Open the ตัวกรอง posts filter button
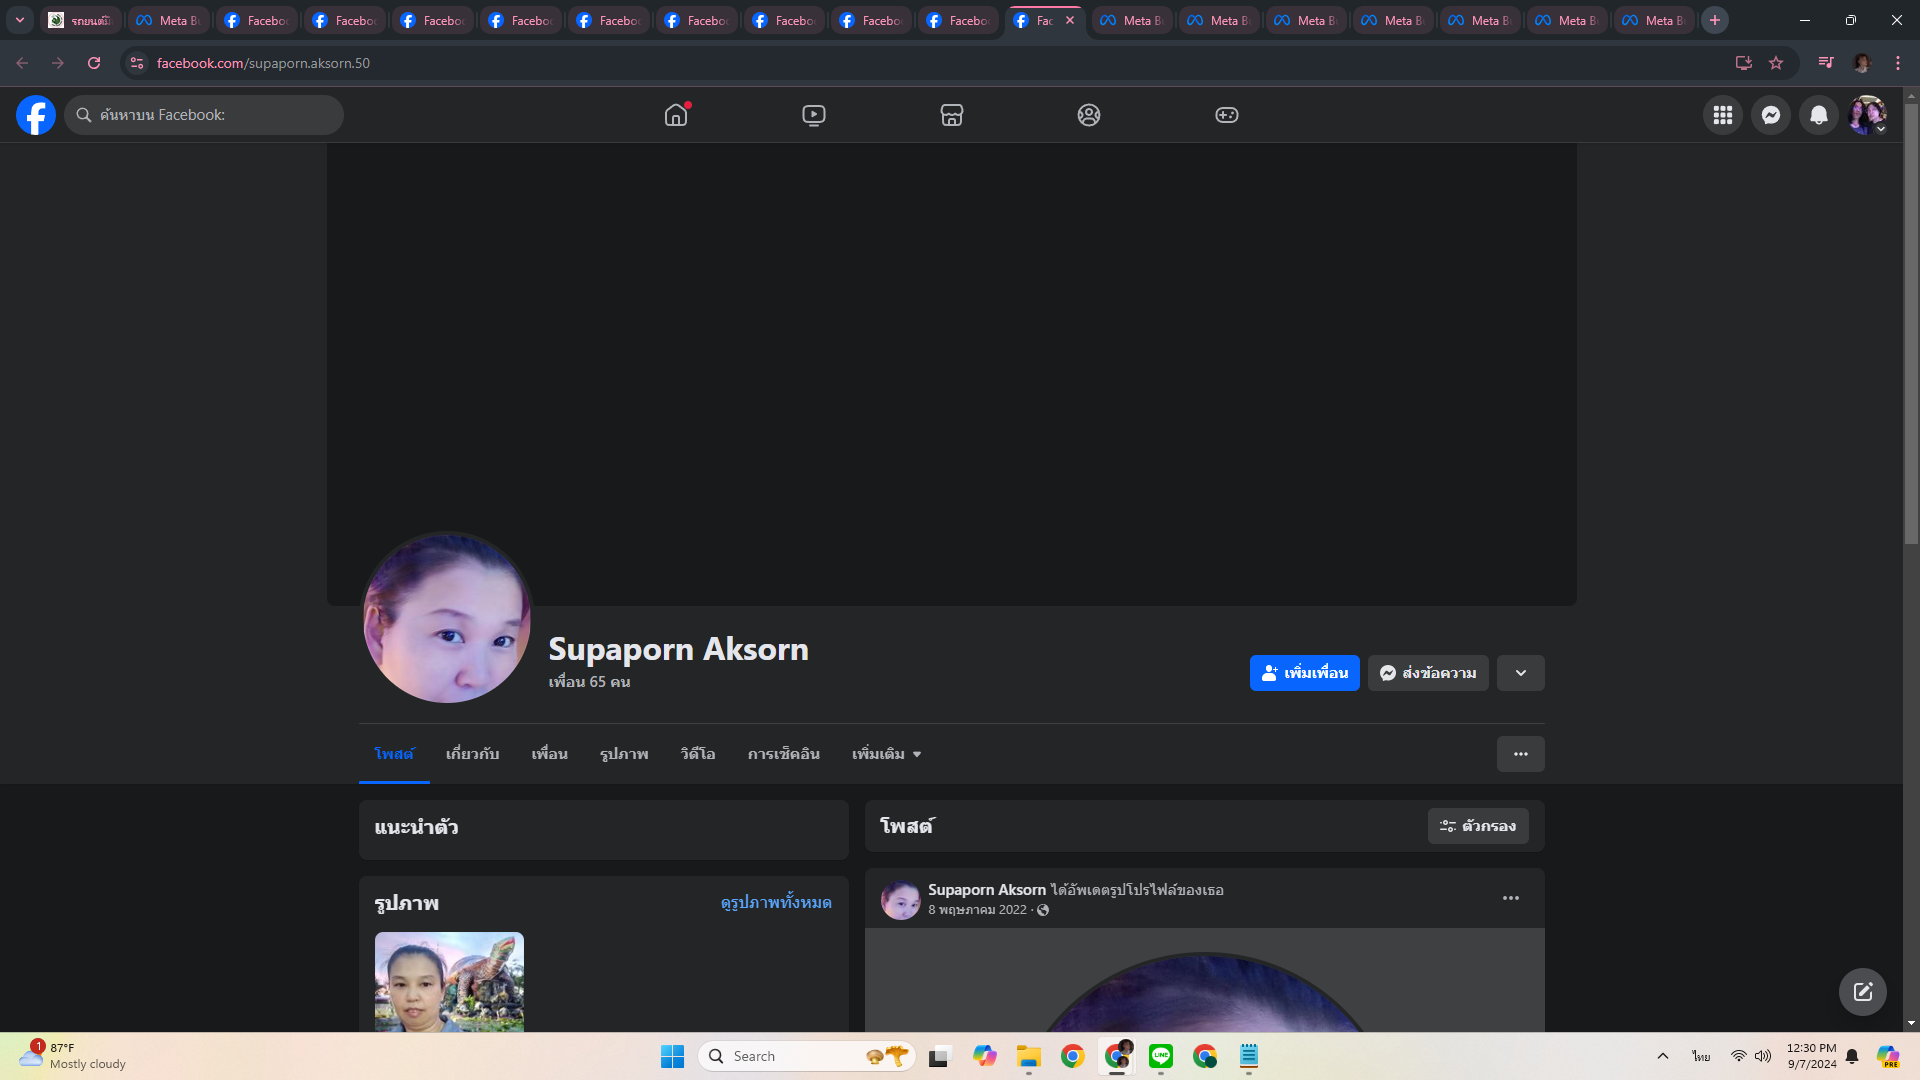This screenshot has width=1920, height=1080. click(x=1477, y=826)
